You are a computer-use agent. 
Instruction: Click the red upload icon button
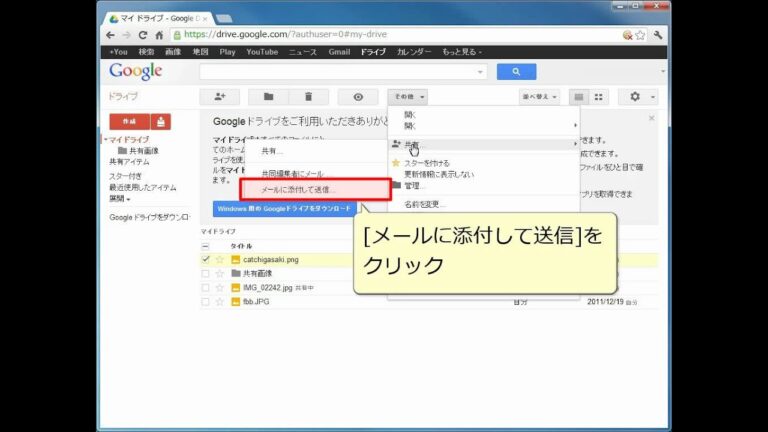tap(161, 121)
